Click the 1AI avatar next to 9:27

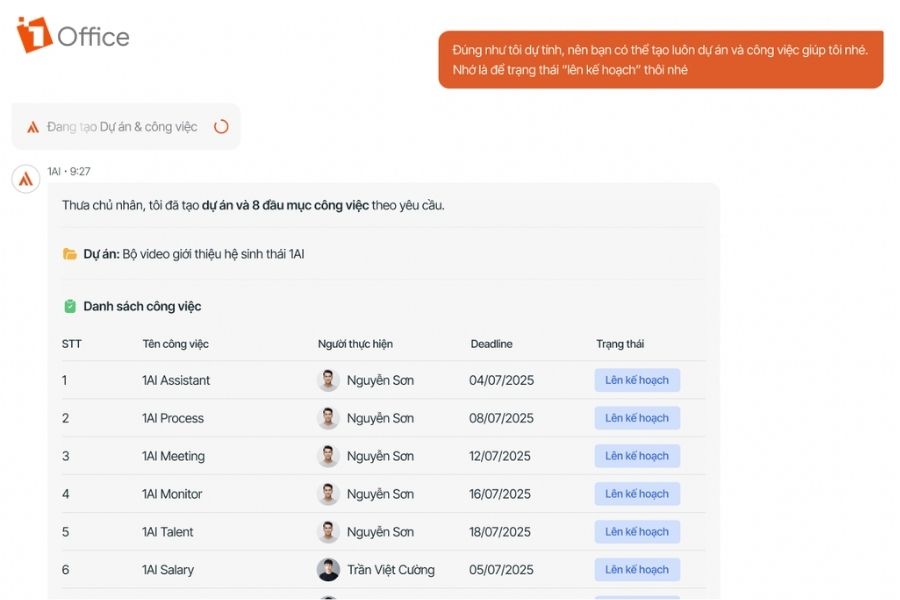pyautogui.click(x=26, y=179)
